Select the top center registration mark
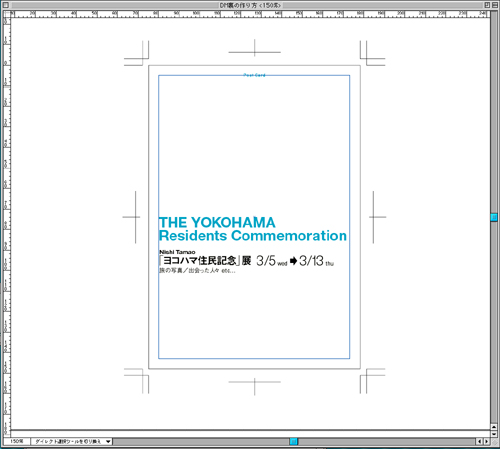Image resolution: width=500 pixels, height=449 pixels. [x=254, y=52]
